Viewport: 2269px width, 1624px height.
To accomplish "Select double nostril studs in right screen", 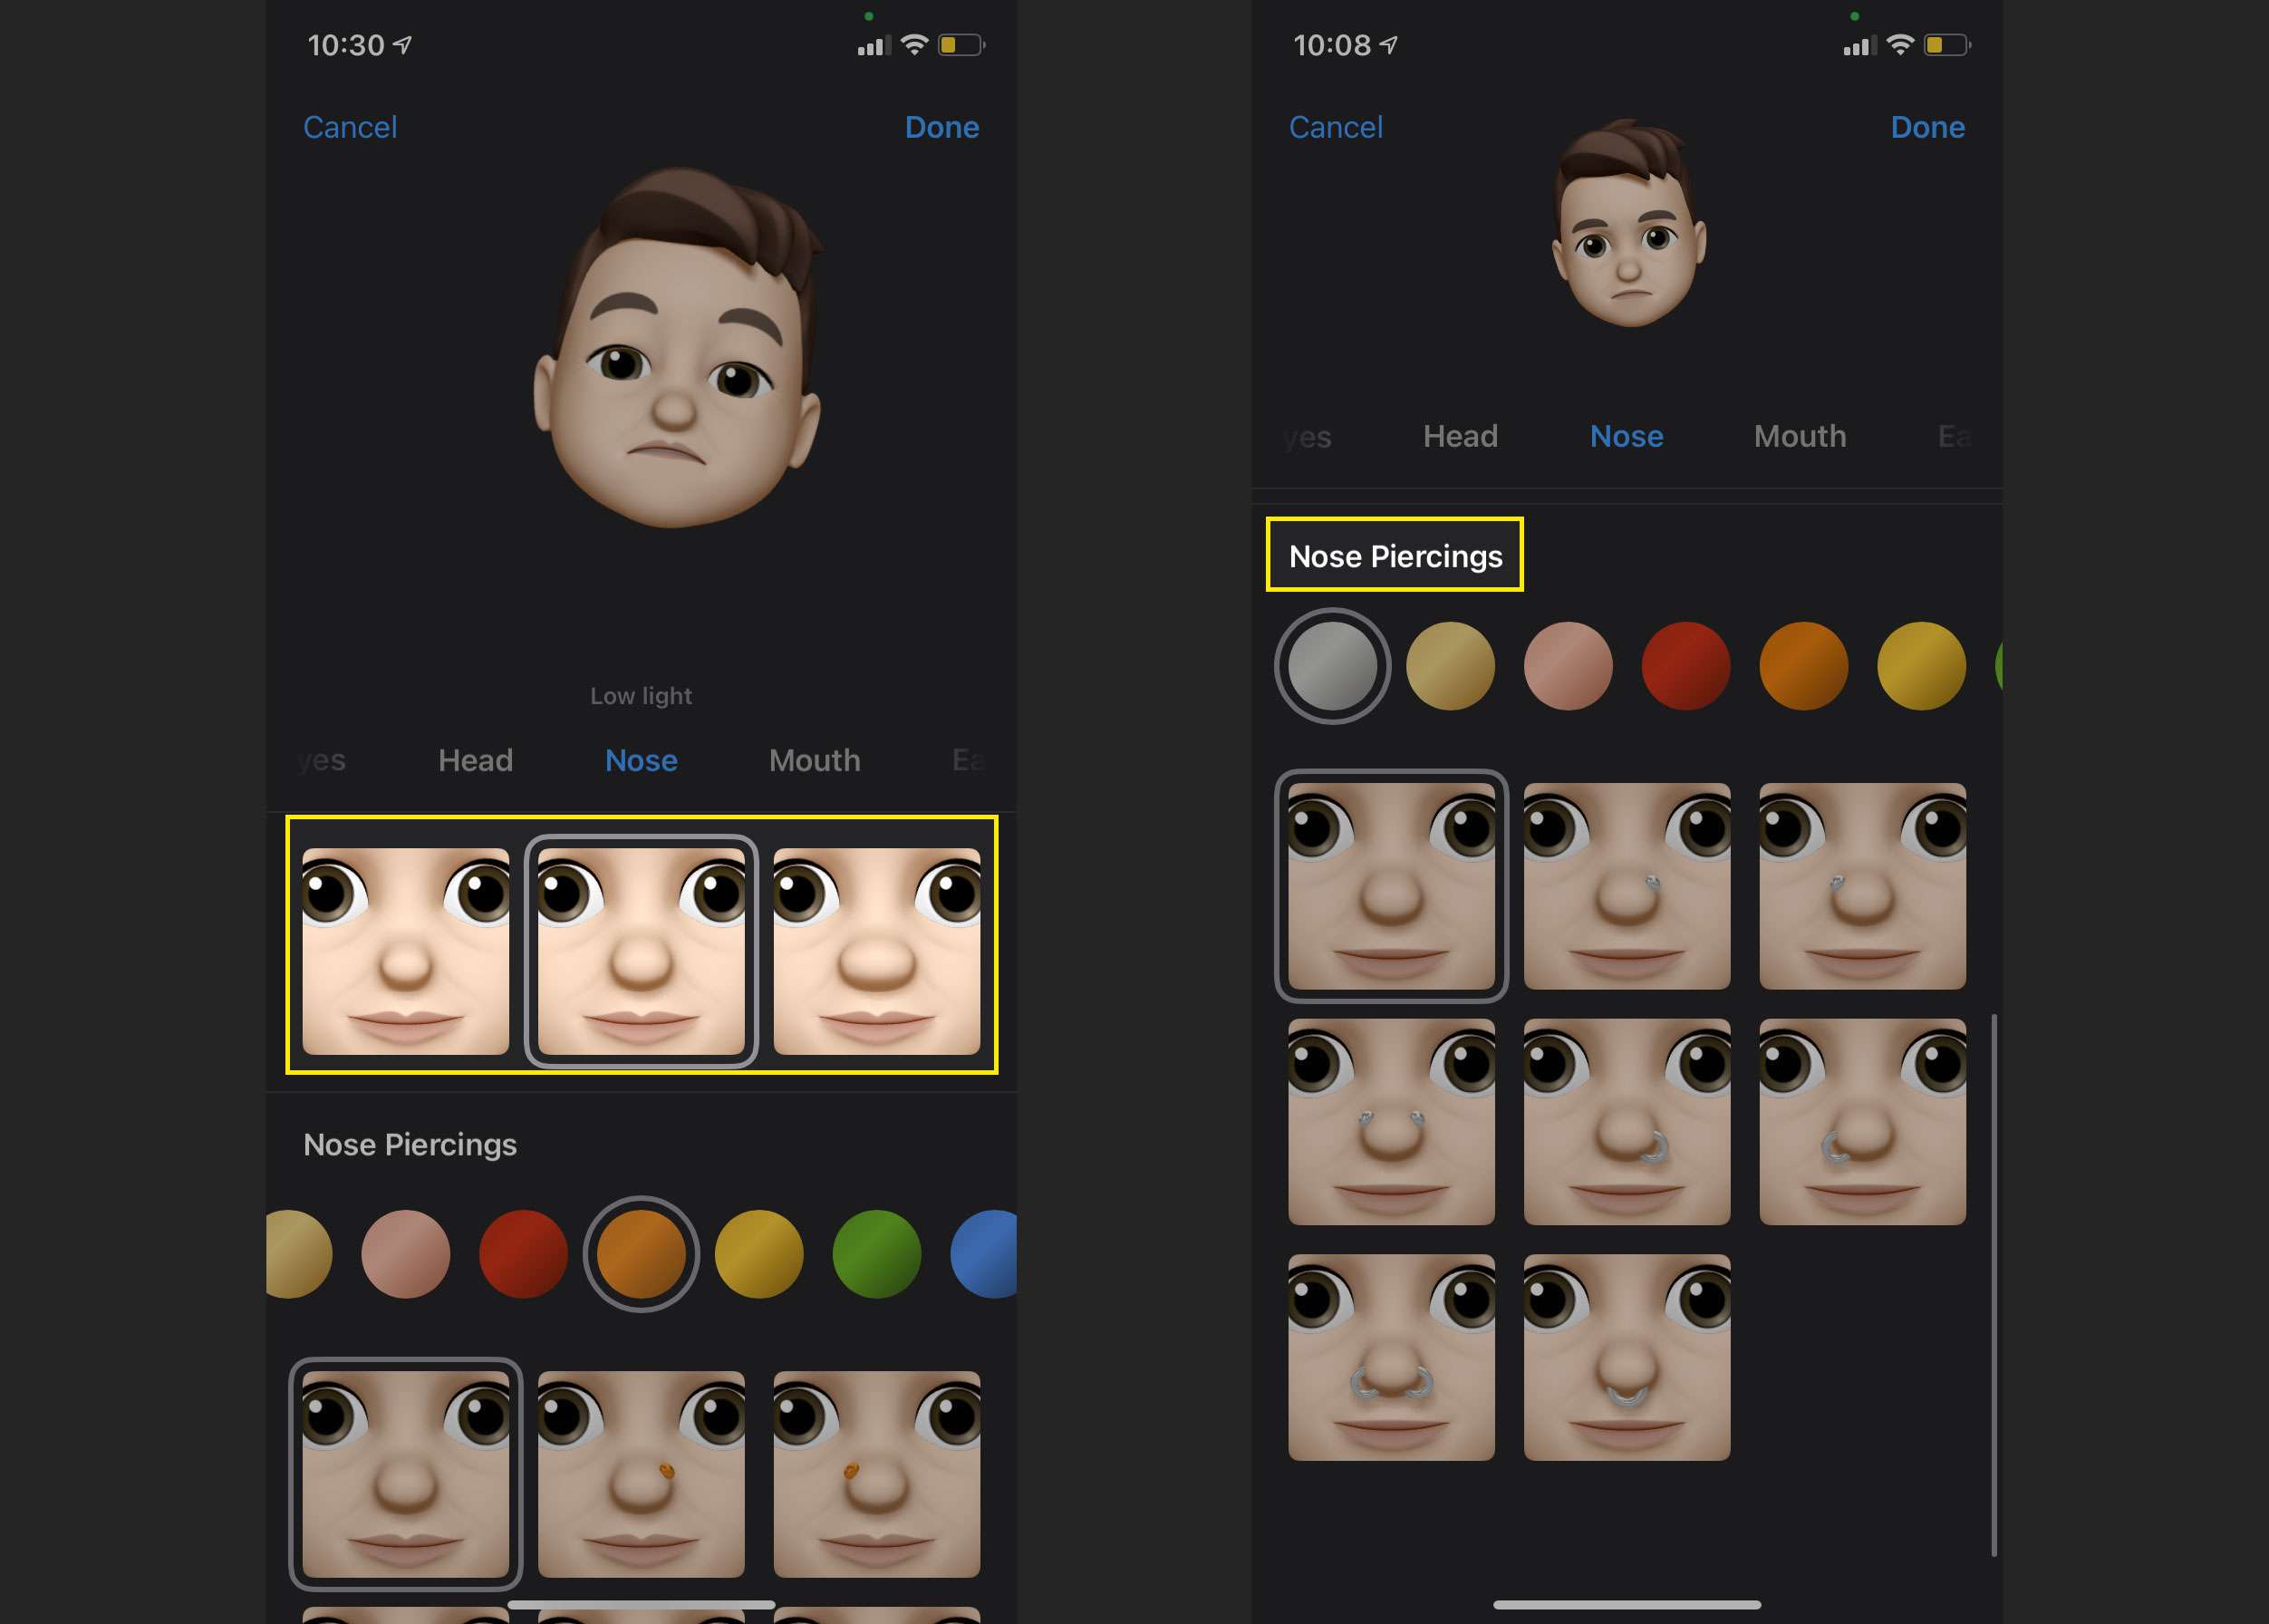I will pyautogui.click(x=1391, y=1122).
